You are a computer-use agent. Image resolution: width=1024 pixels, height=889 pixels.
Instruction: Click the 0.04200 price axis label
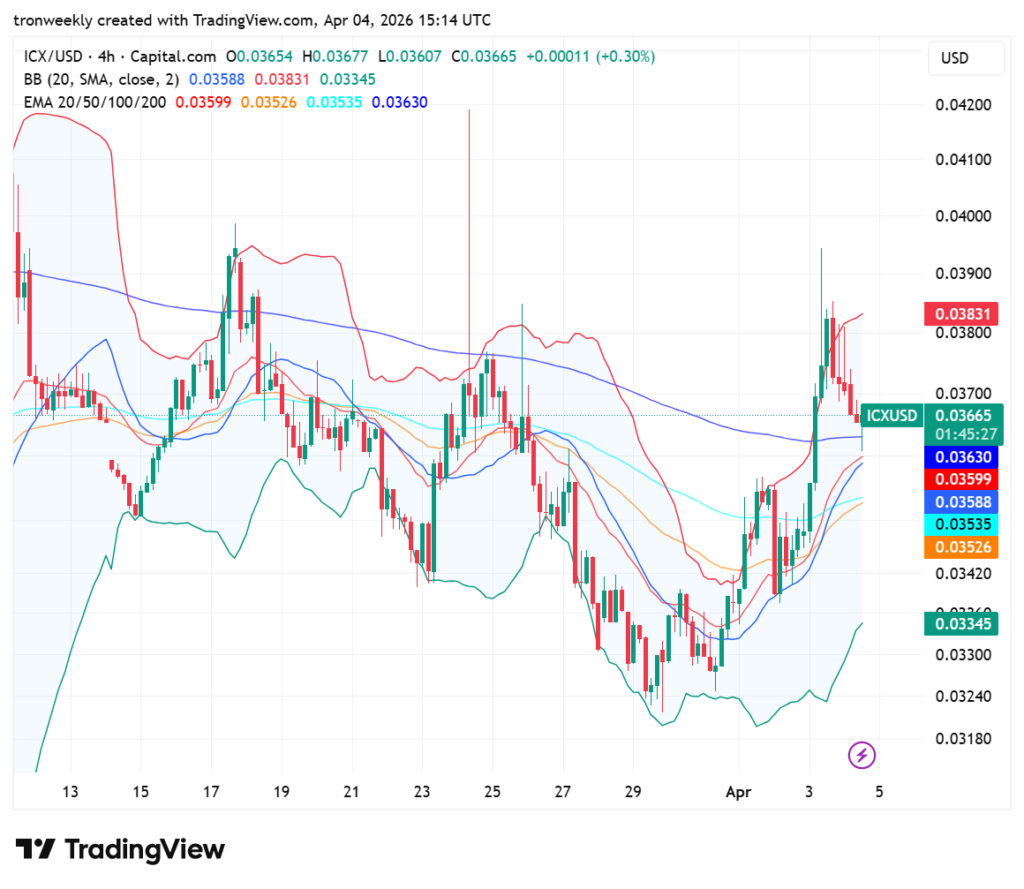[961, 105]
